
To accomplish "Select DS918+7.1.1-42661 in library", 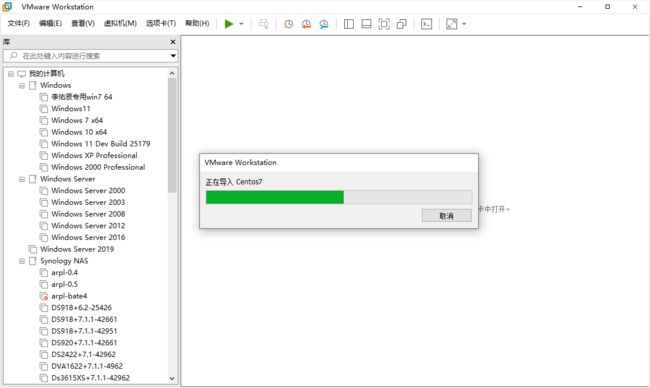I will coord(84,319).
